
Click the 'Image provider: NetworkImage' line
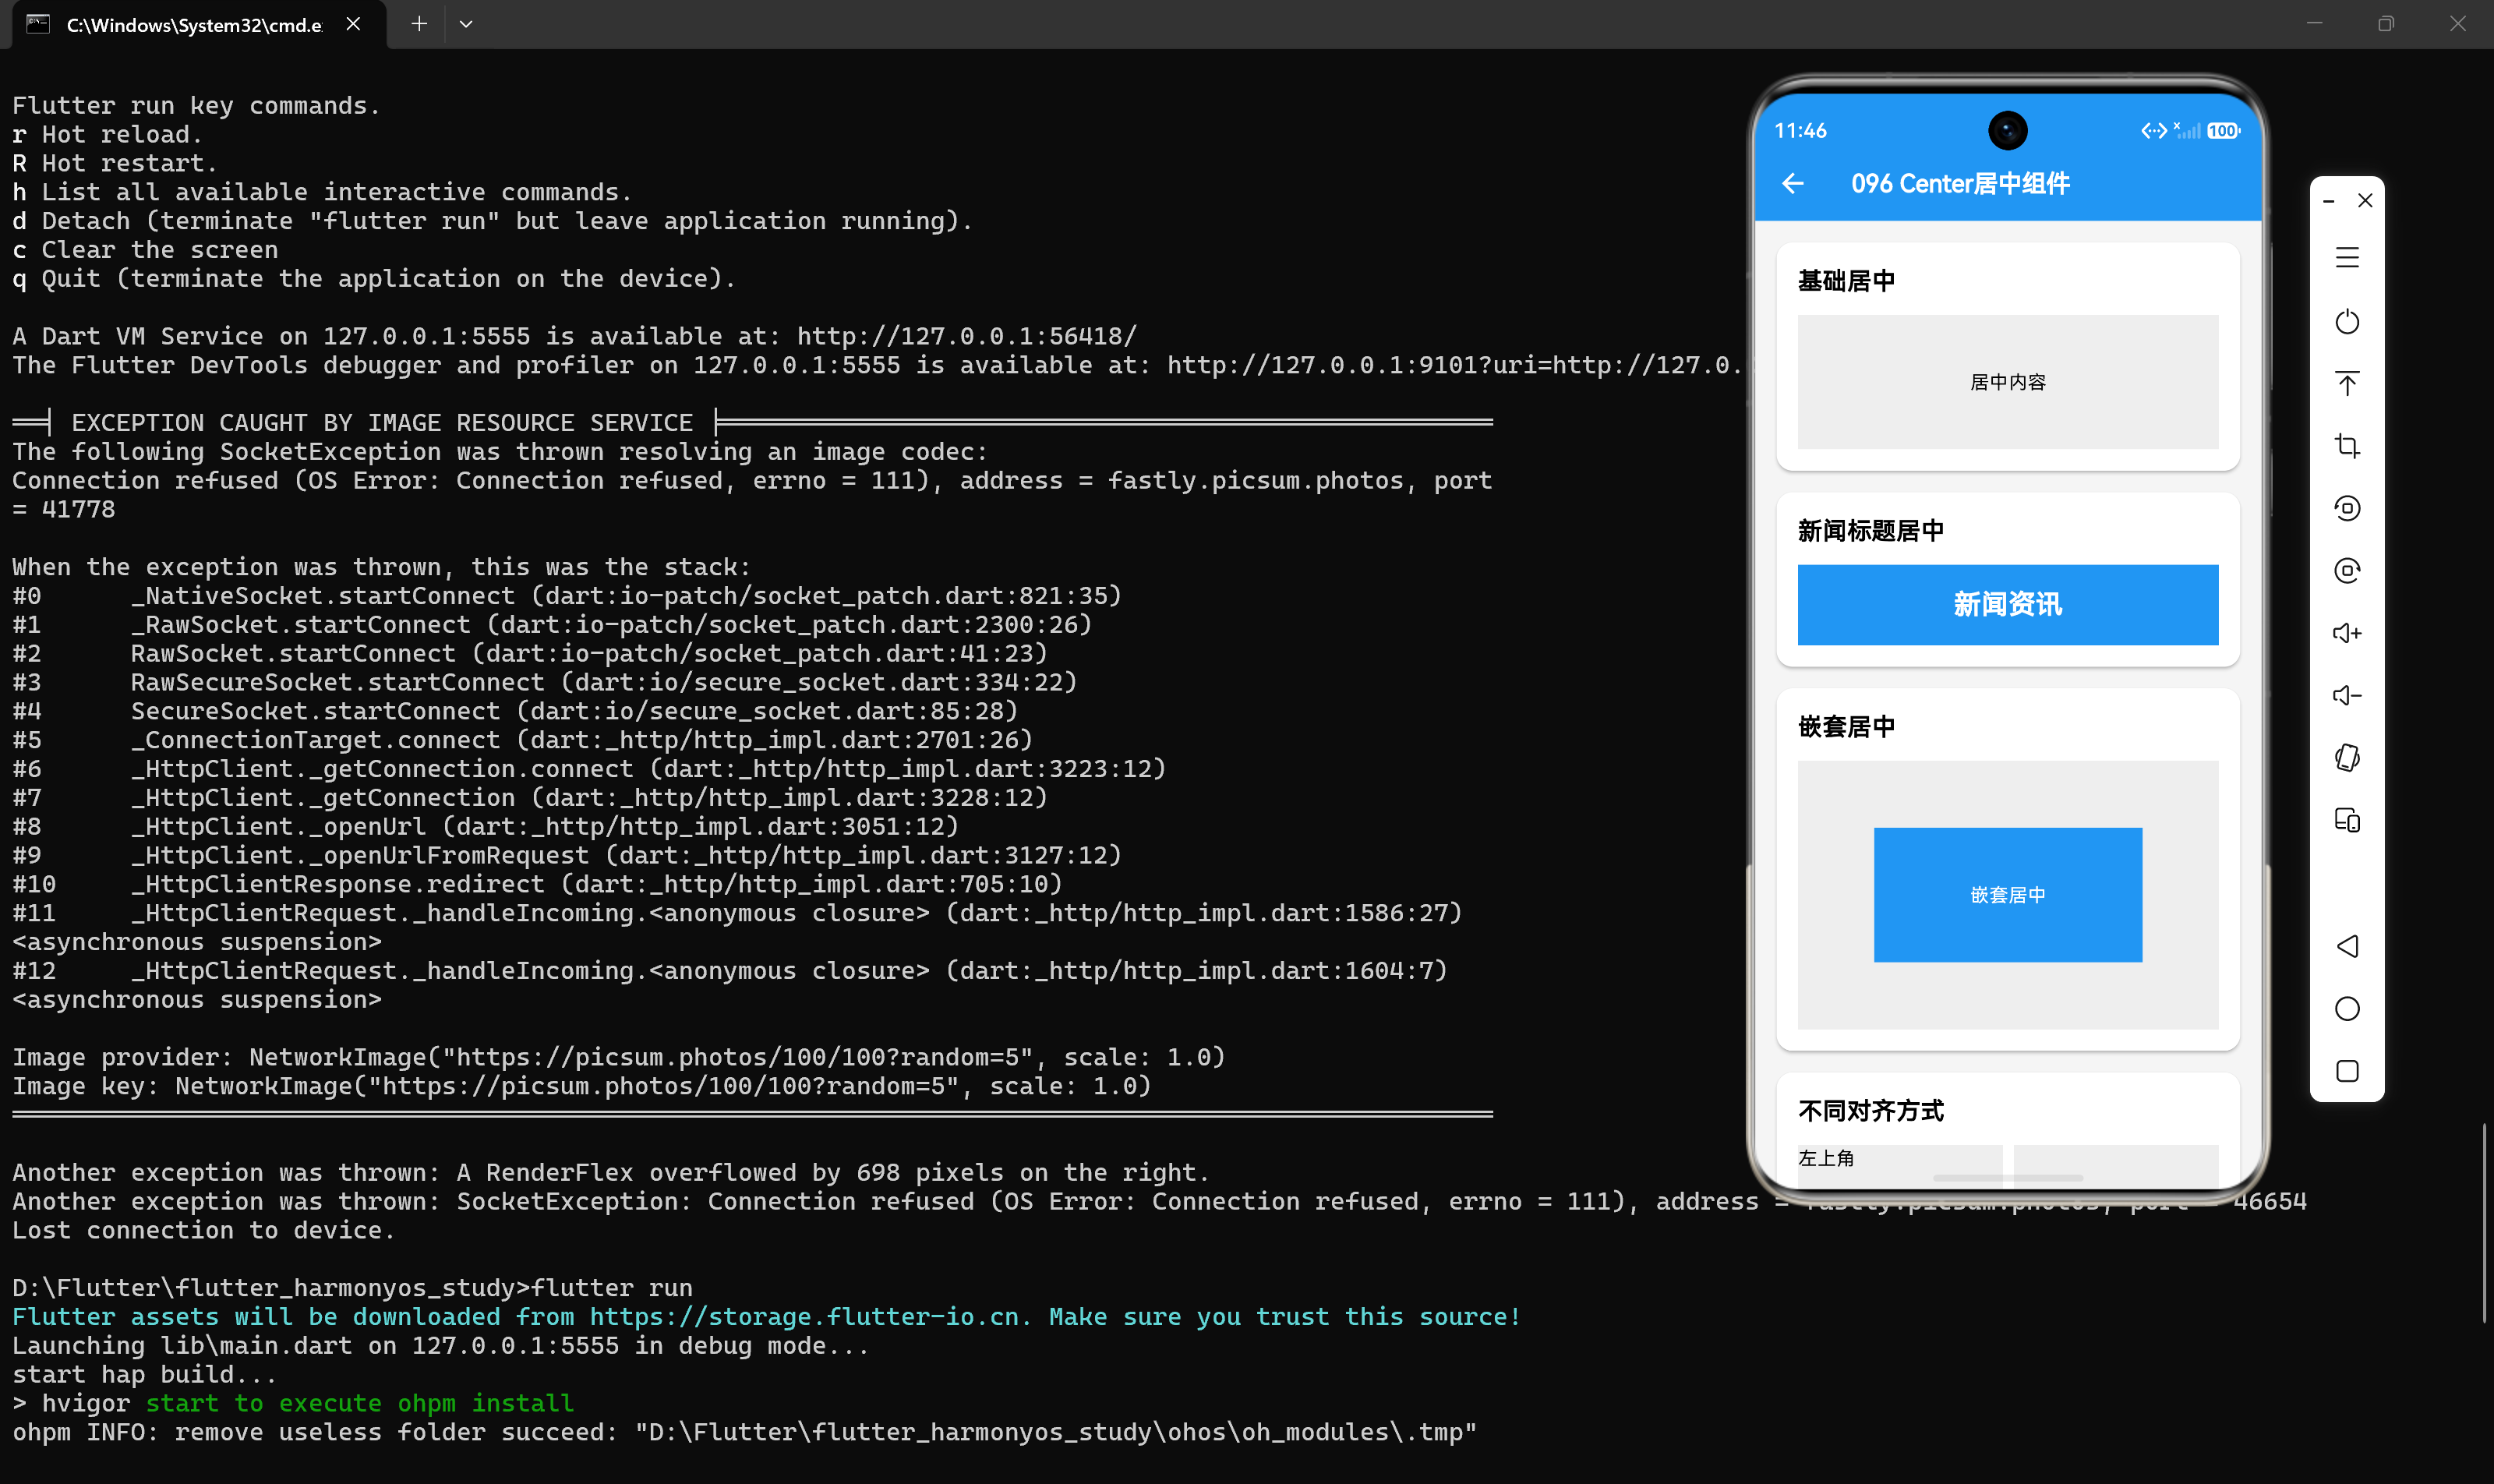point(618,1057)
